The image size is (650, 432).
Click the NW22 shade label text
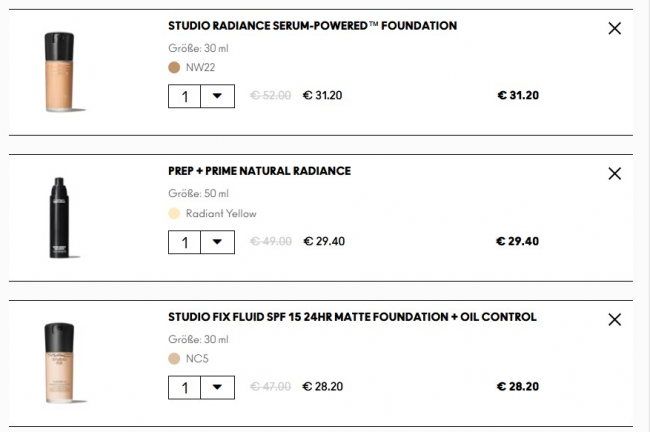201,68
